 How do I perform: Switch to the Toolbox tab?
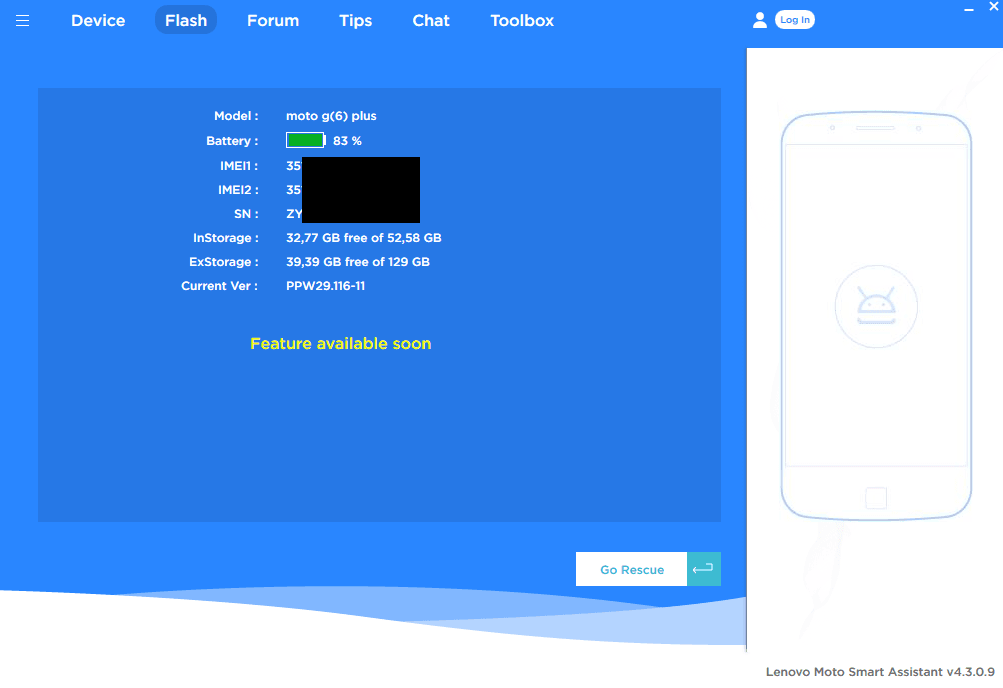coord(522,20)
